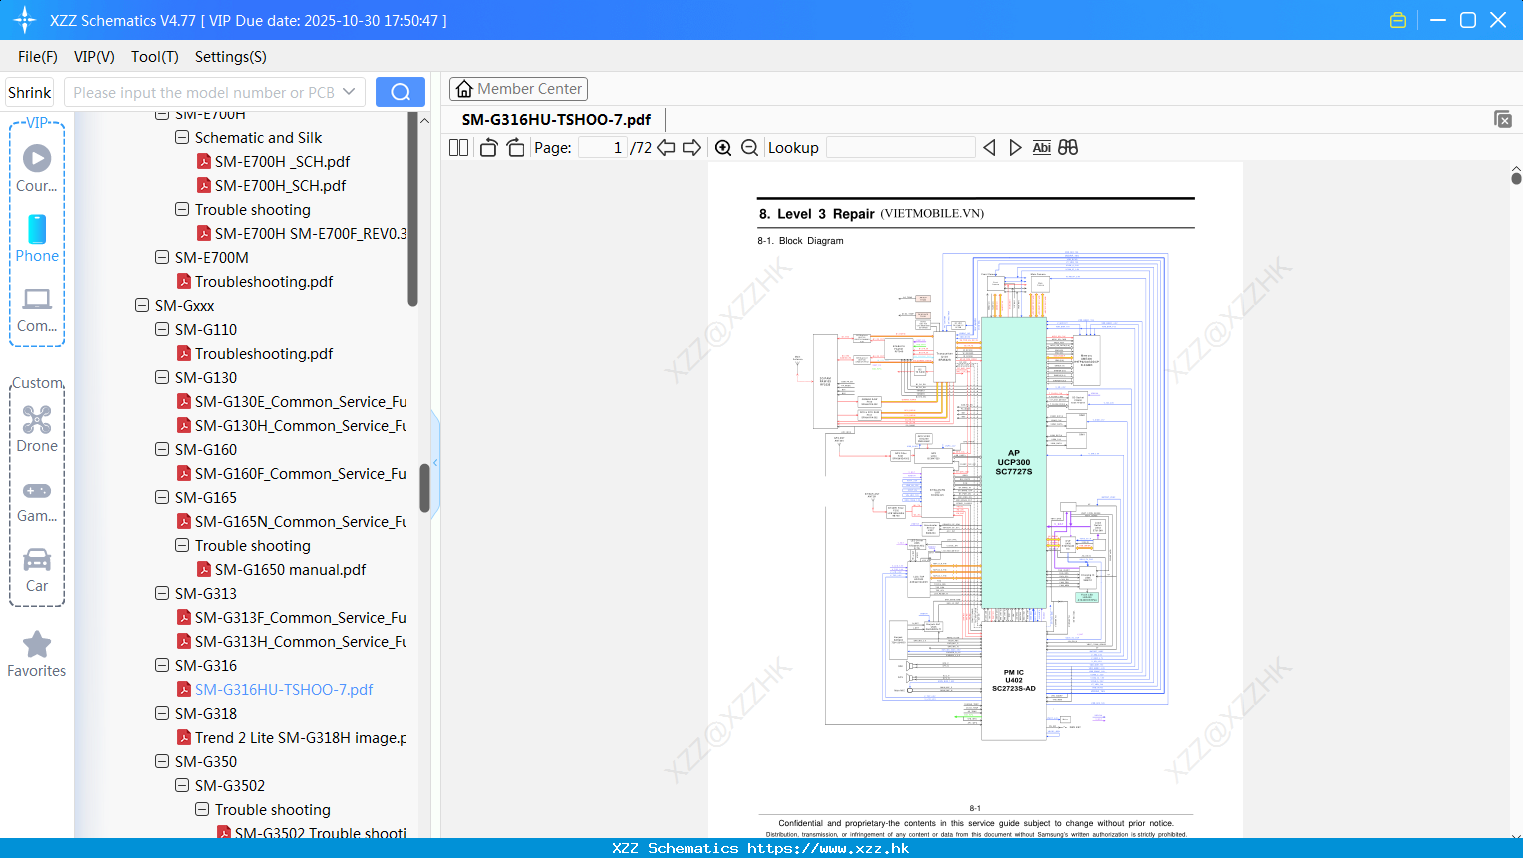The image size is (1523, 858).
Task: Collapse the SM-G318 node
Action: click(x=162, y=713)
